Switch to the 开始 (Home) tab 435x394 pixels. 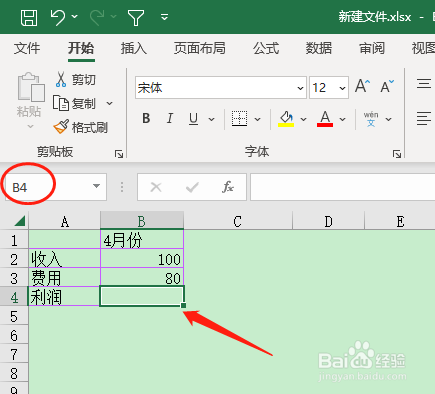81,49
